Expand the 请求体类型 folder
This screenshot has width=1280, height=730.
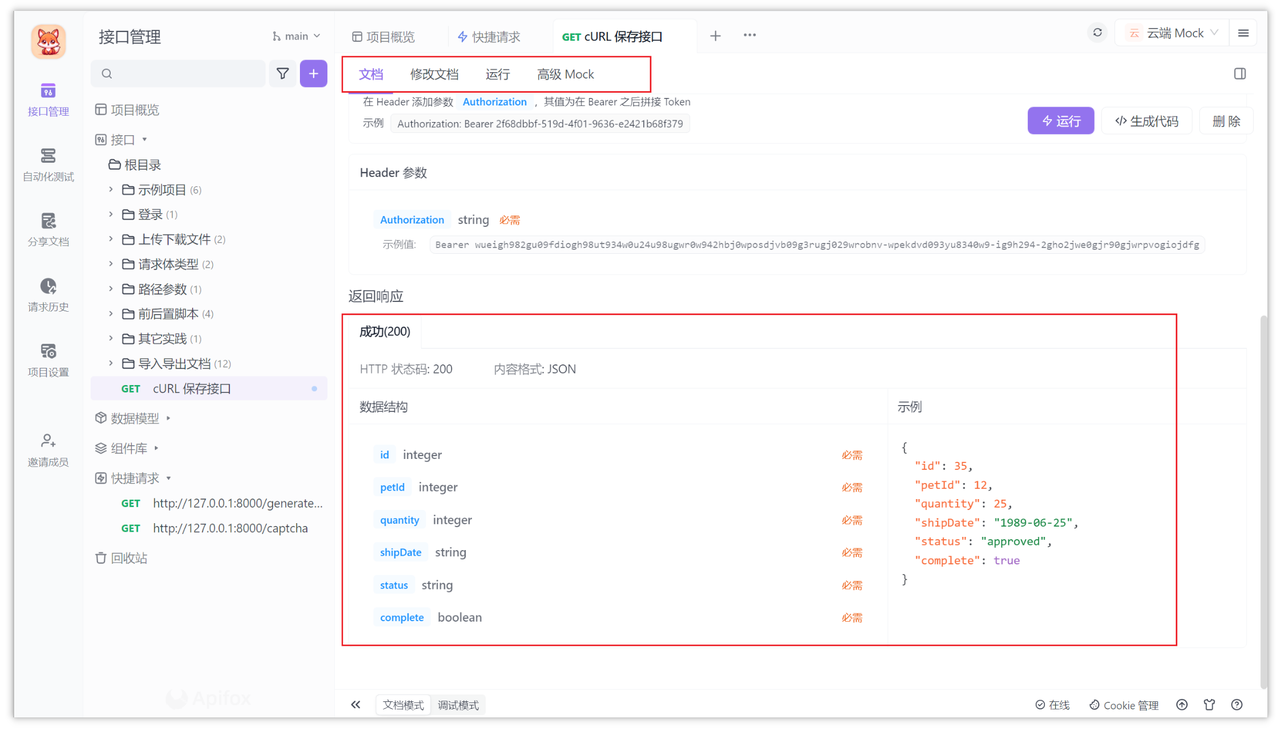click(x=111, y=264)
